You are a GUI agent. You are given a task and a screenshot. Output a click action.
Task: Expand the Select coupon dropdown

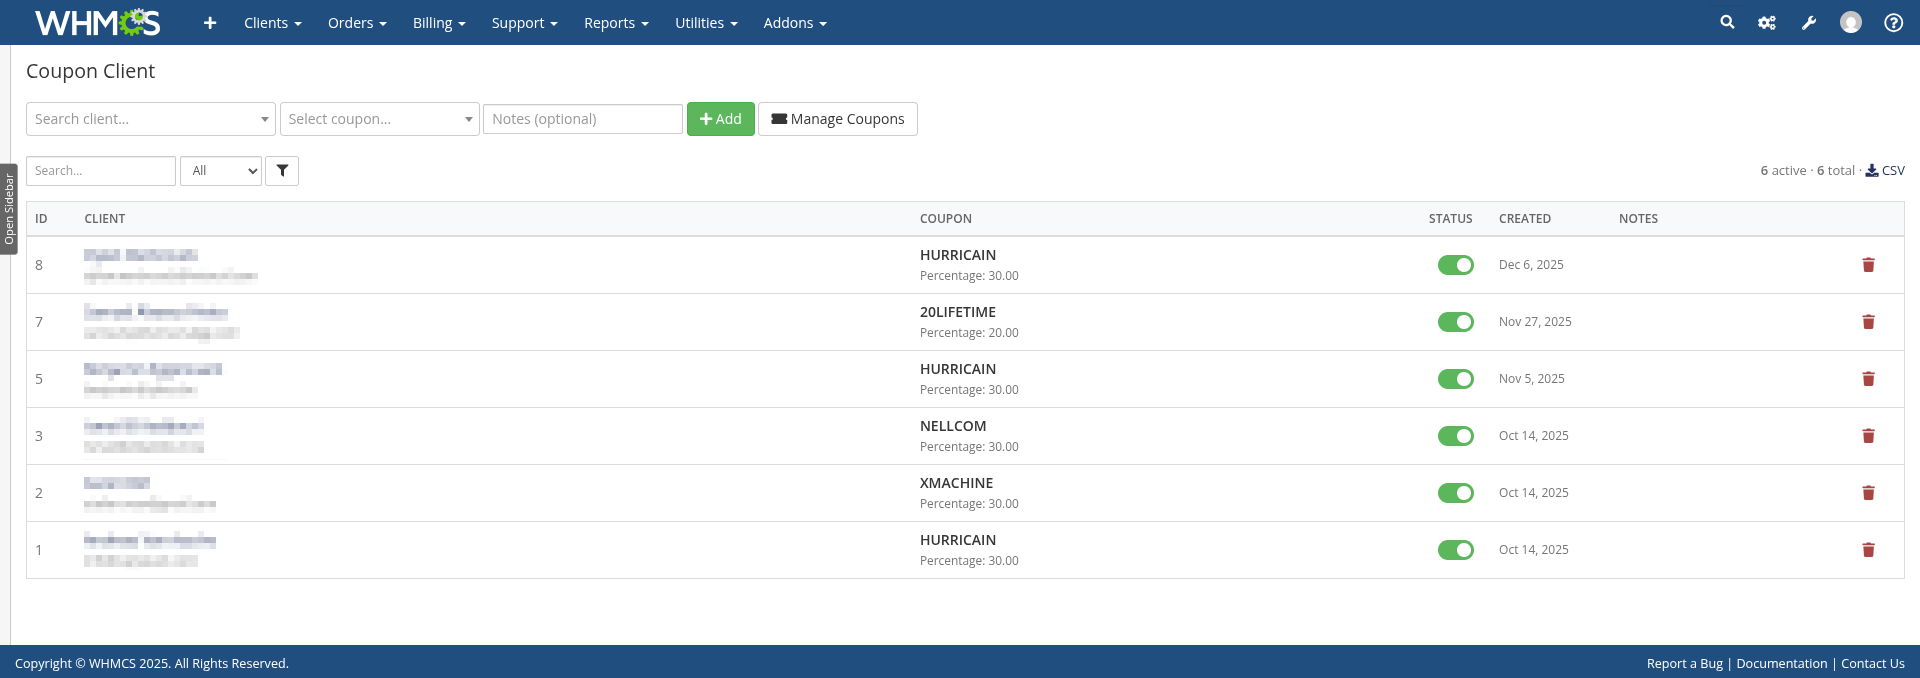(x=379, y=119)
